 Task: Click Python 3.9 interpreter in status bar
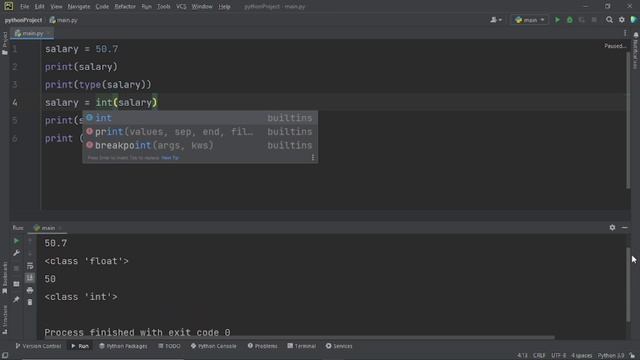[611, 356]
